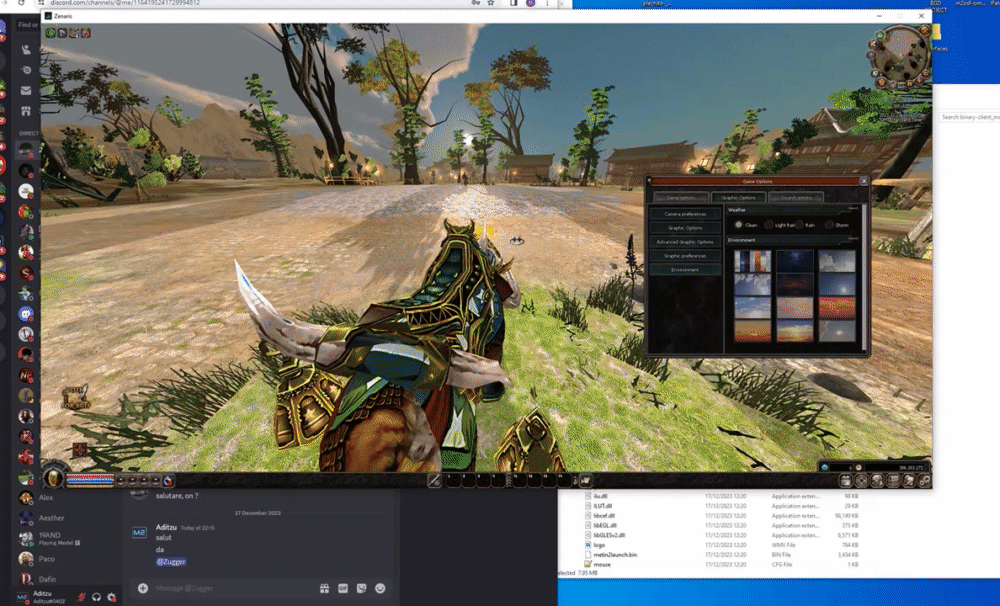Choose the grey cloudy sky thumbnail, top row
Image resolution: width=1000 pixels, height=606 pixels.
(837, 261)
